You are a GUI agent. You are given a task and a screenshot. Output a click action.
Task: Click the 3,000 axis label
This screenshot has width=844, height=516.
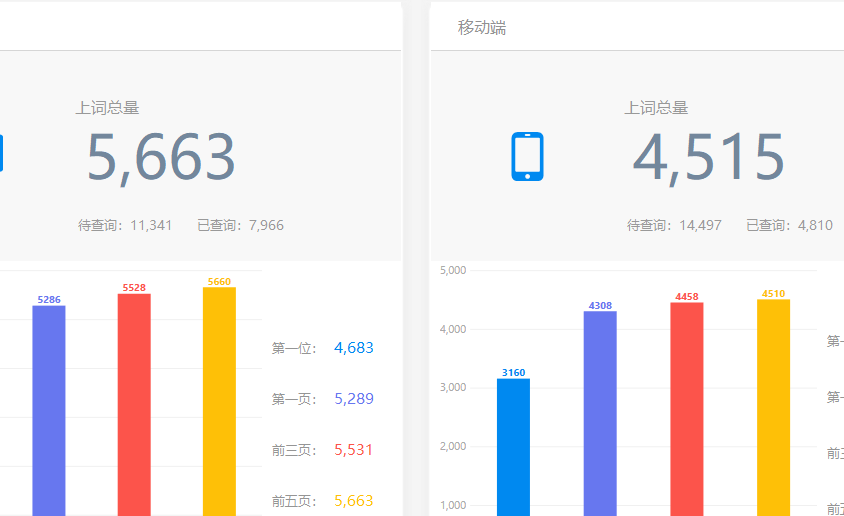tap(453, 387)
